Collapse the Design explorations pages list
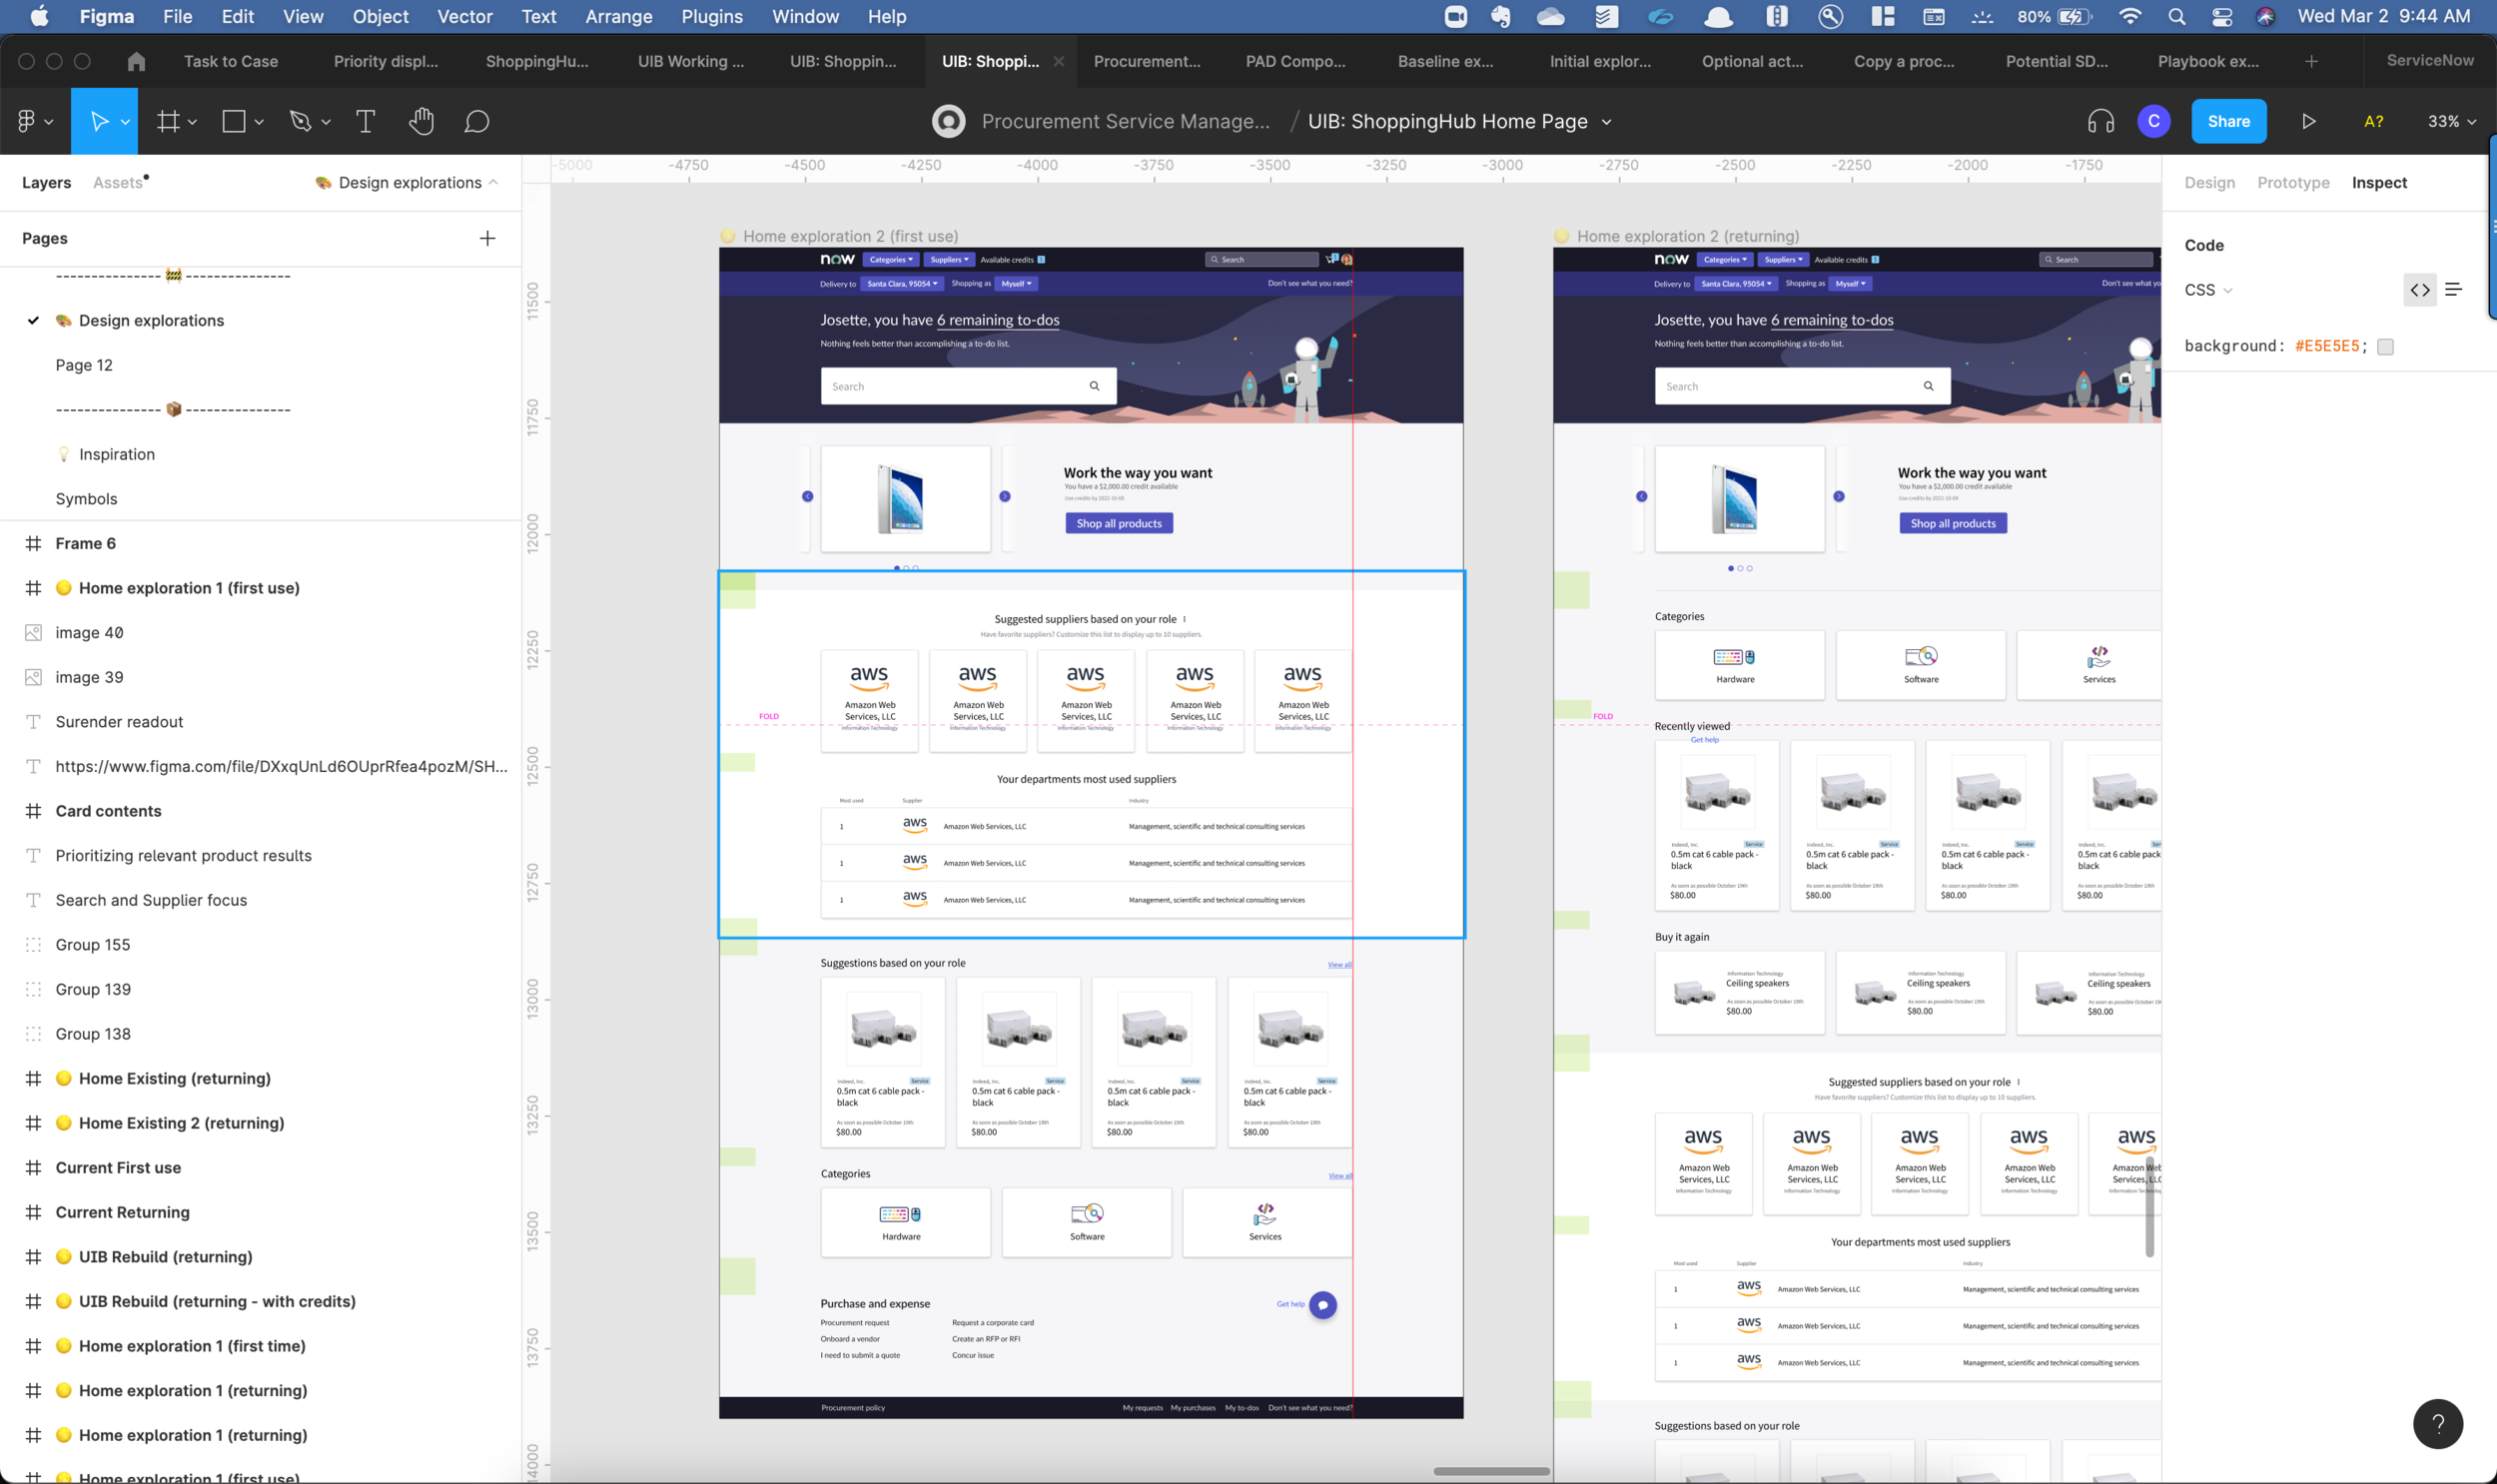Viewport: 2497px width, 1484px height. point(493,182)
